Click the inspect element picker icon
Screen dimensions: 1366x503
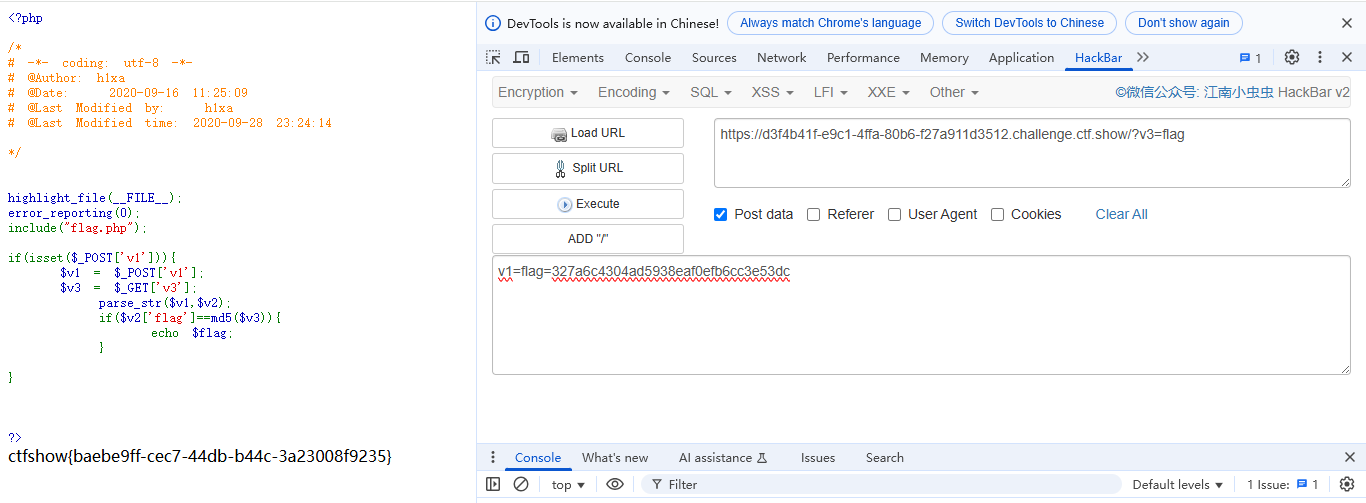[x=494, y=58]
